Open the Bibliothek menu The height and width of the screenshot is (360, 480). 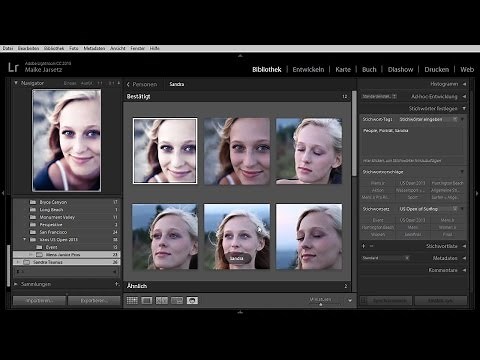click(54, 48)
